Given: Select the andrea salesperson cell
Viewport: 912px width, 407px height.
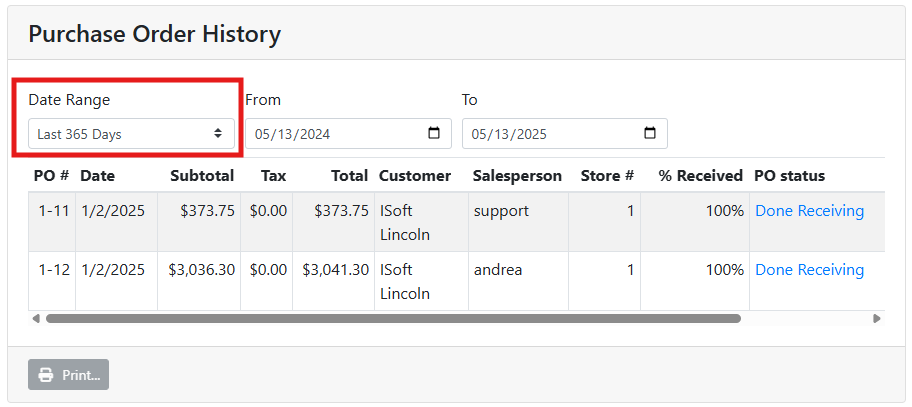Looking at the screenshot, I should tap(498, 270).
